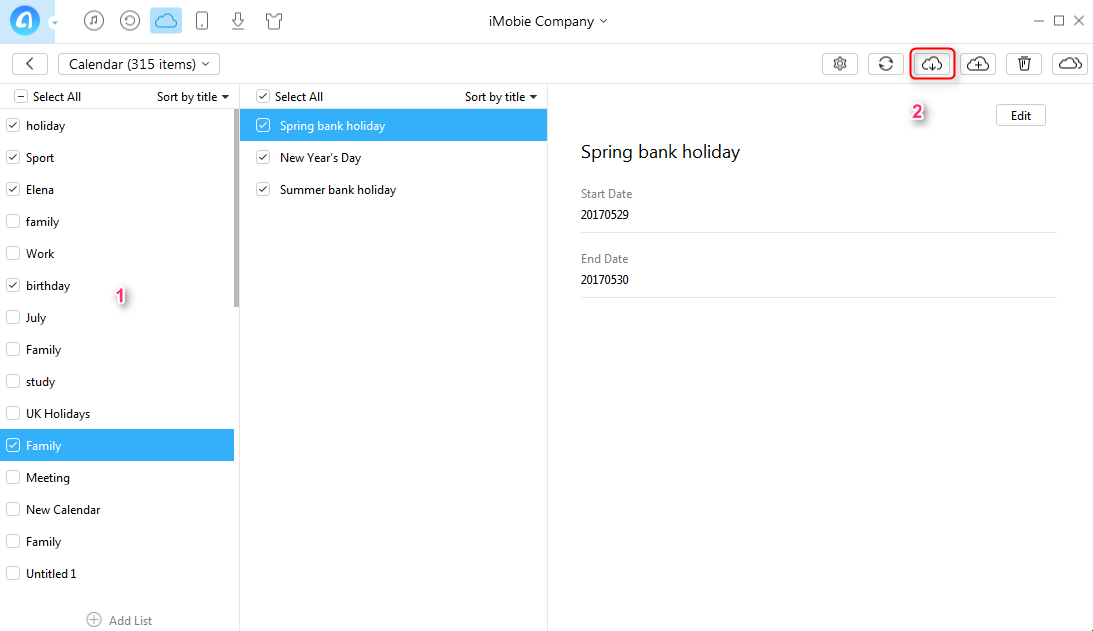
Task: Open the video download arrow icon
Action: pyautogui.click(x=238, y=21)
